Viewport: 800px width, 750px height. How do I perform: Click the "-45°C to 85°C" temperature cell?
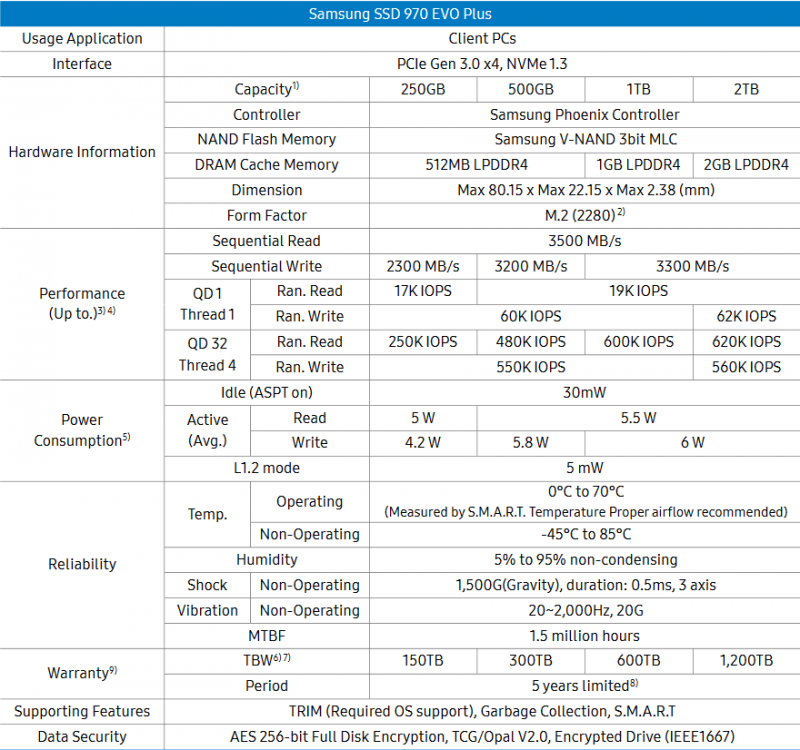585,534
